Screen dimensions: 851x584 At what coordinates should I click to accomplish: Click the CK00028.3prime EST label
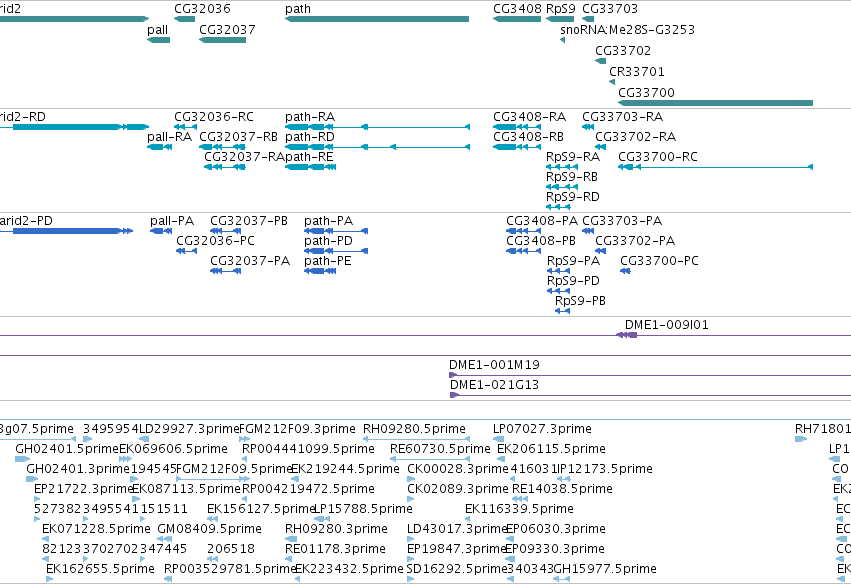458,469
